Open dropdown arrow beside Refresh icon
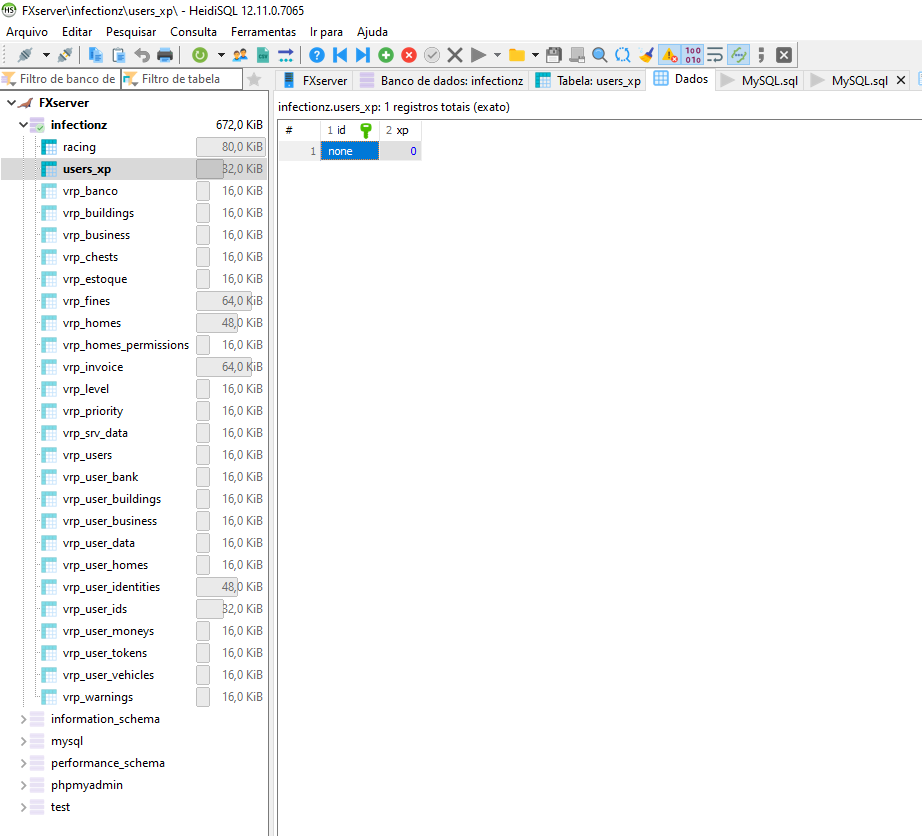This screenshot has height=836, width=922. (221, 55)
